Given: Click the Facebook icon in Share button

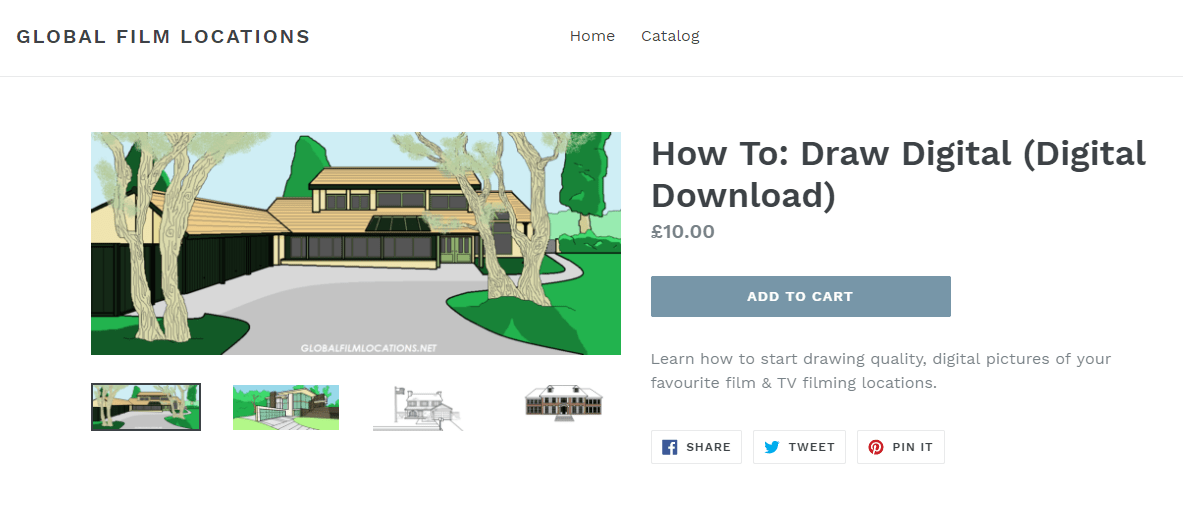Looking at the screenshot, I should (x=670, y=447).
